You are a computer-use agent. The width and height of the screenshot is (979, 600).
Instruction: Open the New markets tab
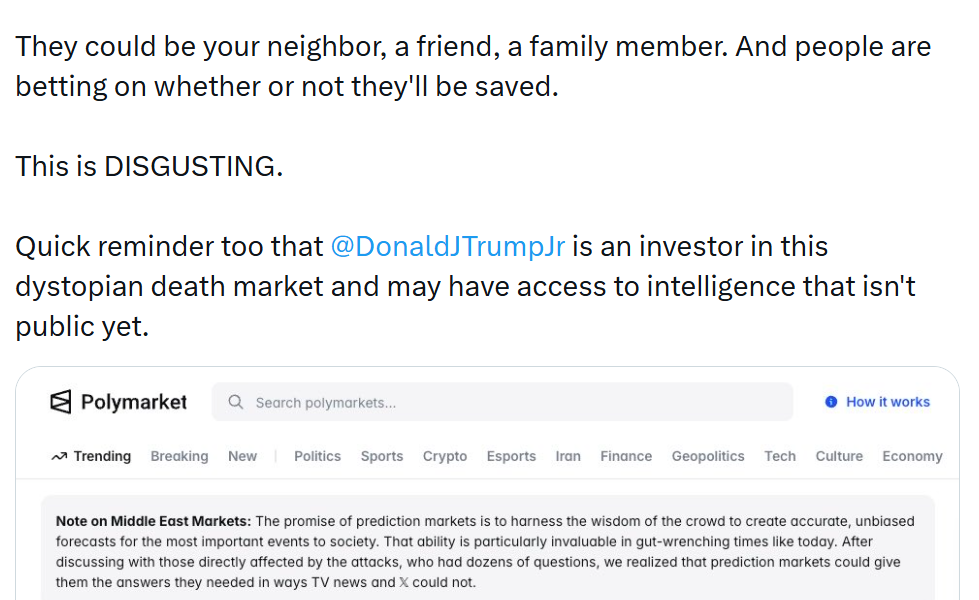pyautogui.click(x=242, y=456)
